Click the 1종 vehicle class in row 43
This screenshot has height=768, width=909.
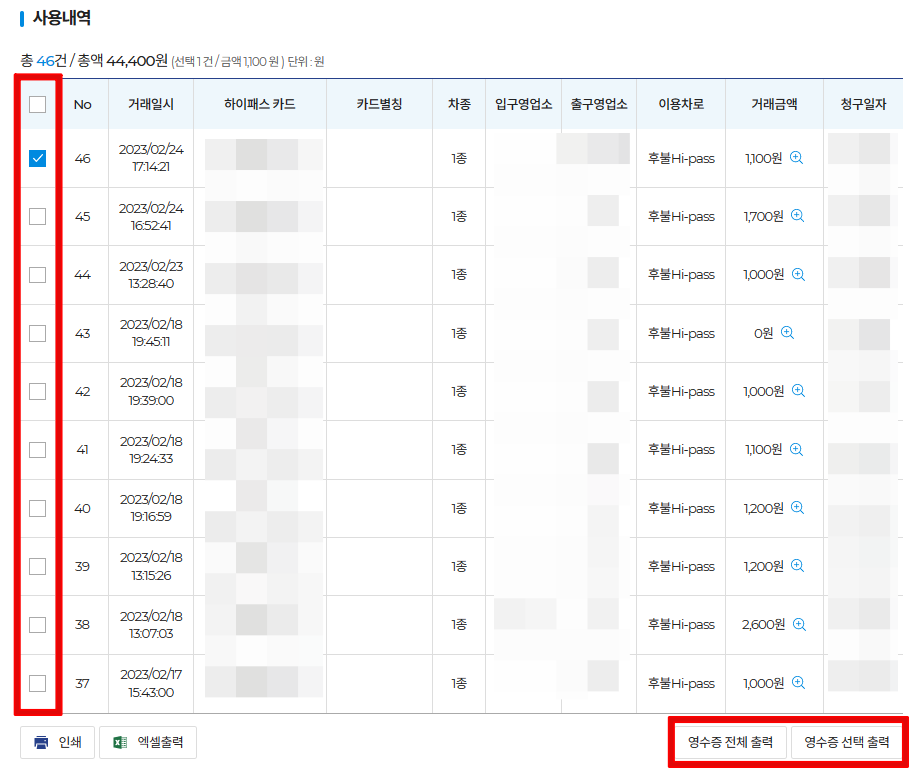click(459, 333)
